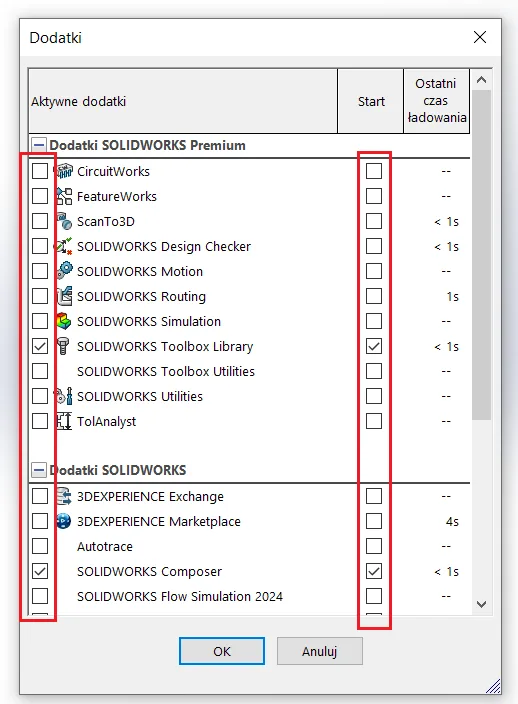The width and height of the screenshot is (518, 704).
Task: Click the Start column header
Action: [371, 101]
